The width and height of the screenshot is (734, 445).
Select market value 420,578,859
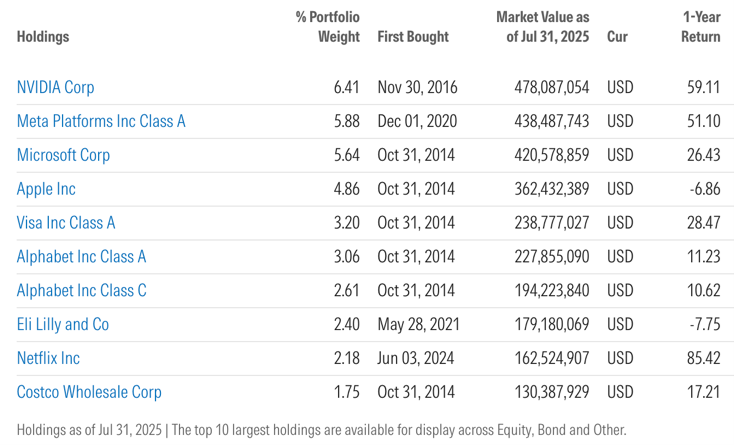(x=552, y=155)
